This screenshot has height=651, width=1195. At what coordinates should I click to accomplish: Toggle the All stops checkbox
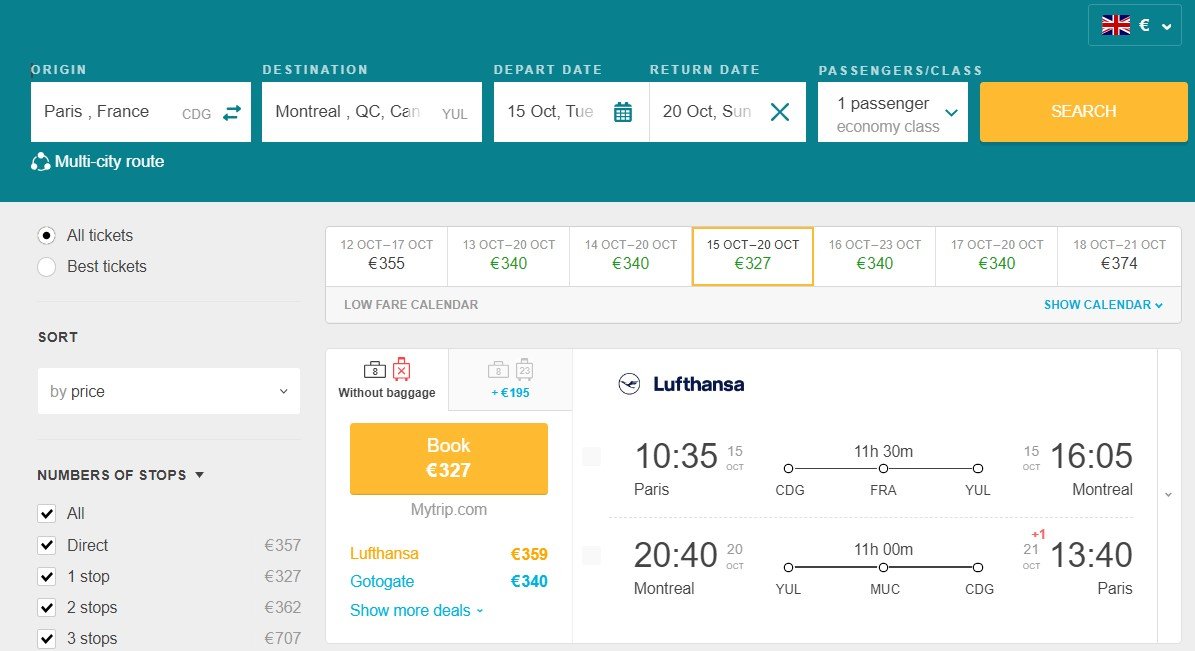(46, 513)
